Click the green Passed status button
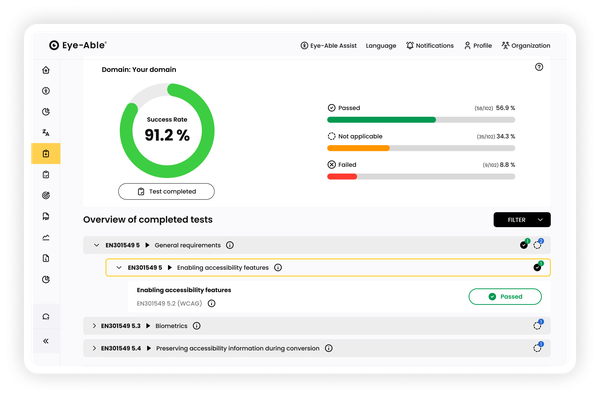The height and width of the screenshot is (396, 600). pyautogui.click(x=505, y=297)
